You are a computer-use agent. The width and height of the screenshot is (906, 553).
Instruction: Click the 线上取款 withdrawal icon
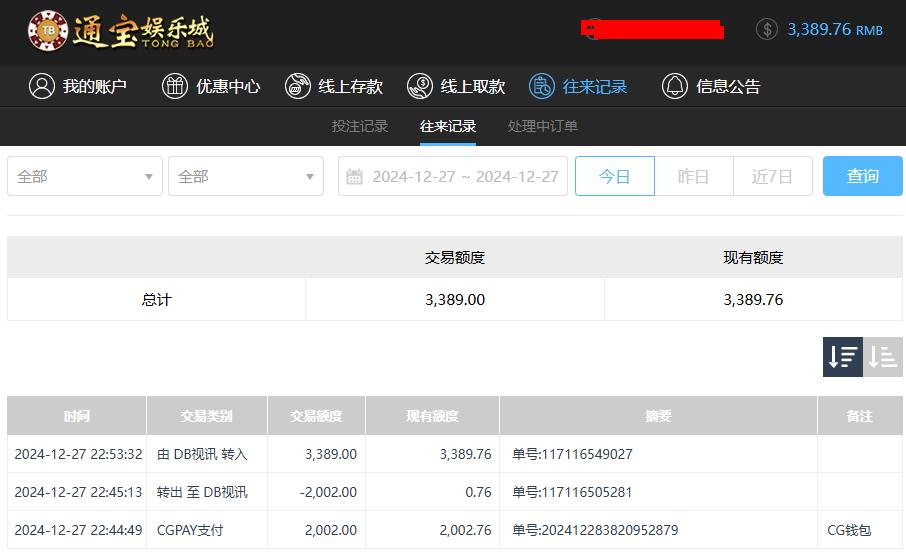[x=419, y=86]
